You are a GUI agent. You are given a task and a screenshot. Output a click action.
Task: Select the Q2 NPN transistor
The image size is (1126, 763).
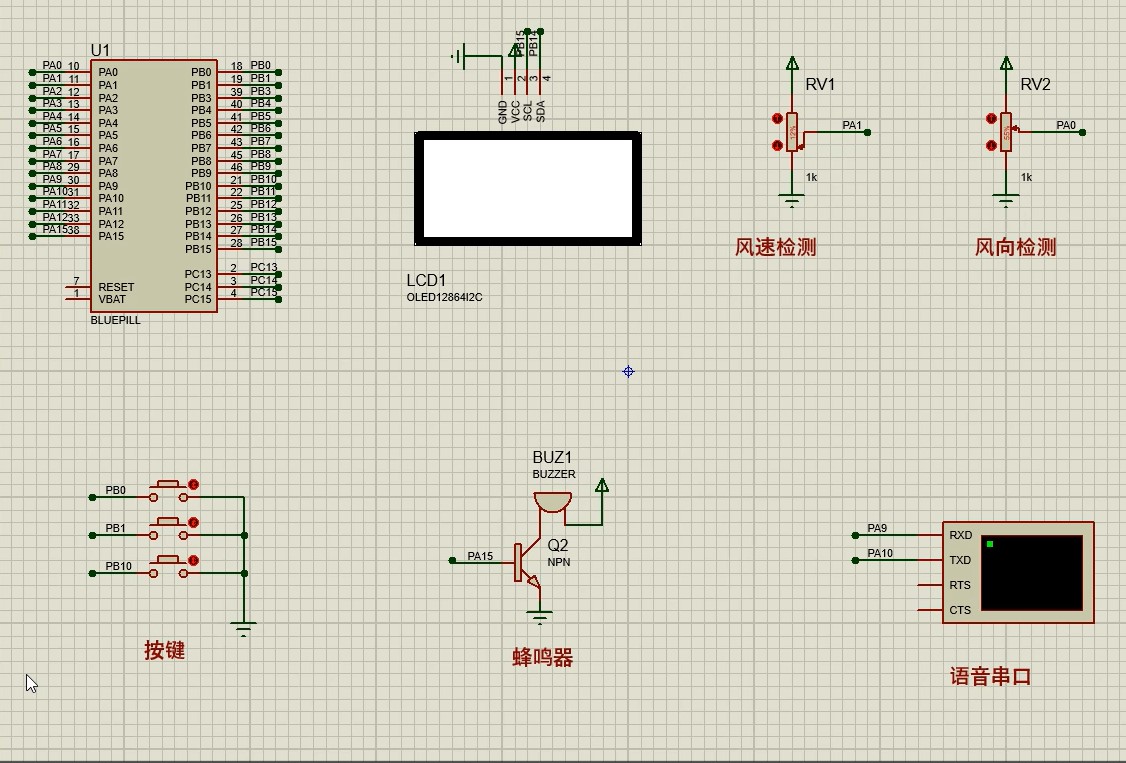527,563
